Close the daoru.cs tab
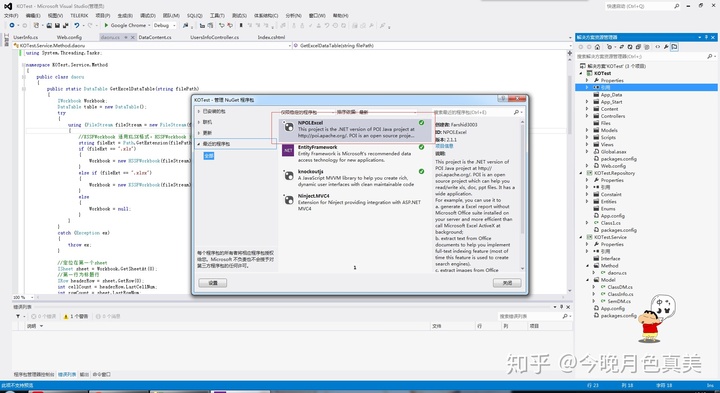Image resolution: width=720 pixels, height=393 pixels. 133,37
